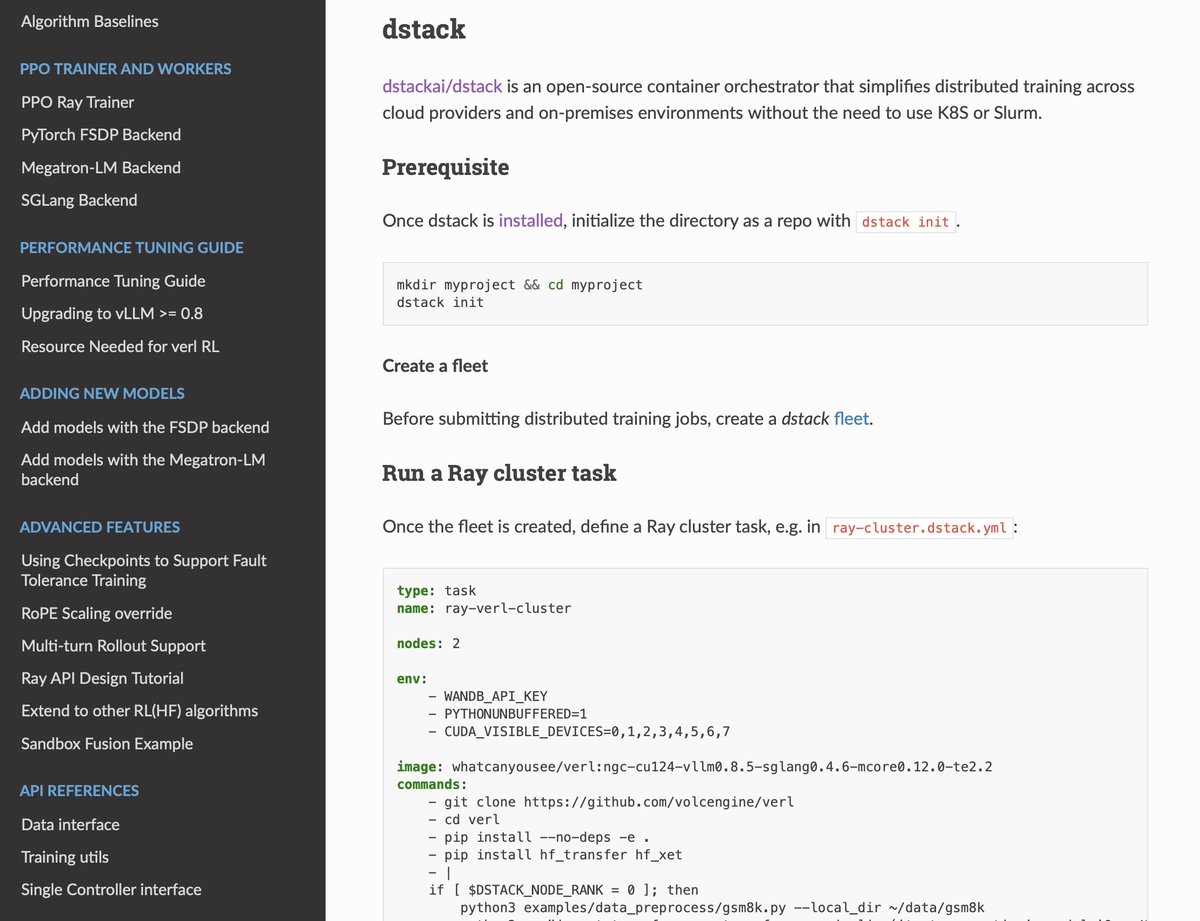Follow the dstackai/dstack link

click(443, 86)
